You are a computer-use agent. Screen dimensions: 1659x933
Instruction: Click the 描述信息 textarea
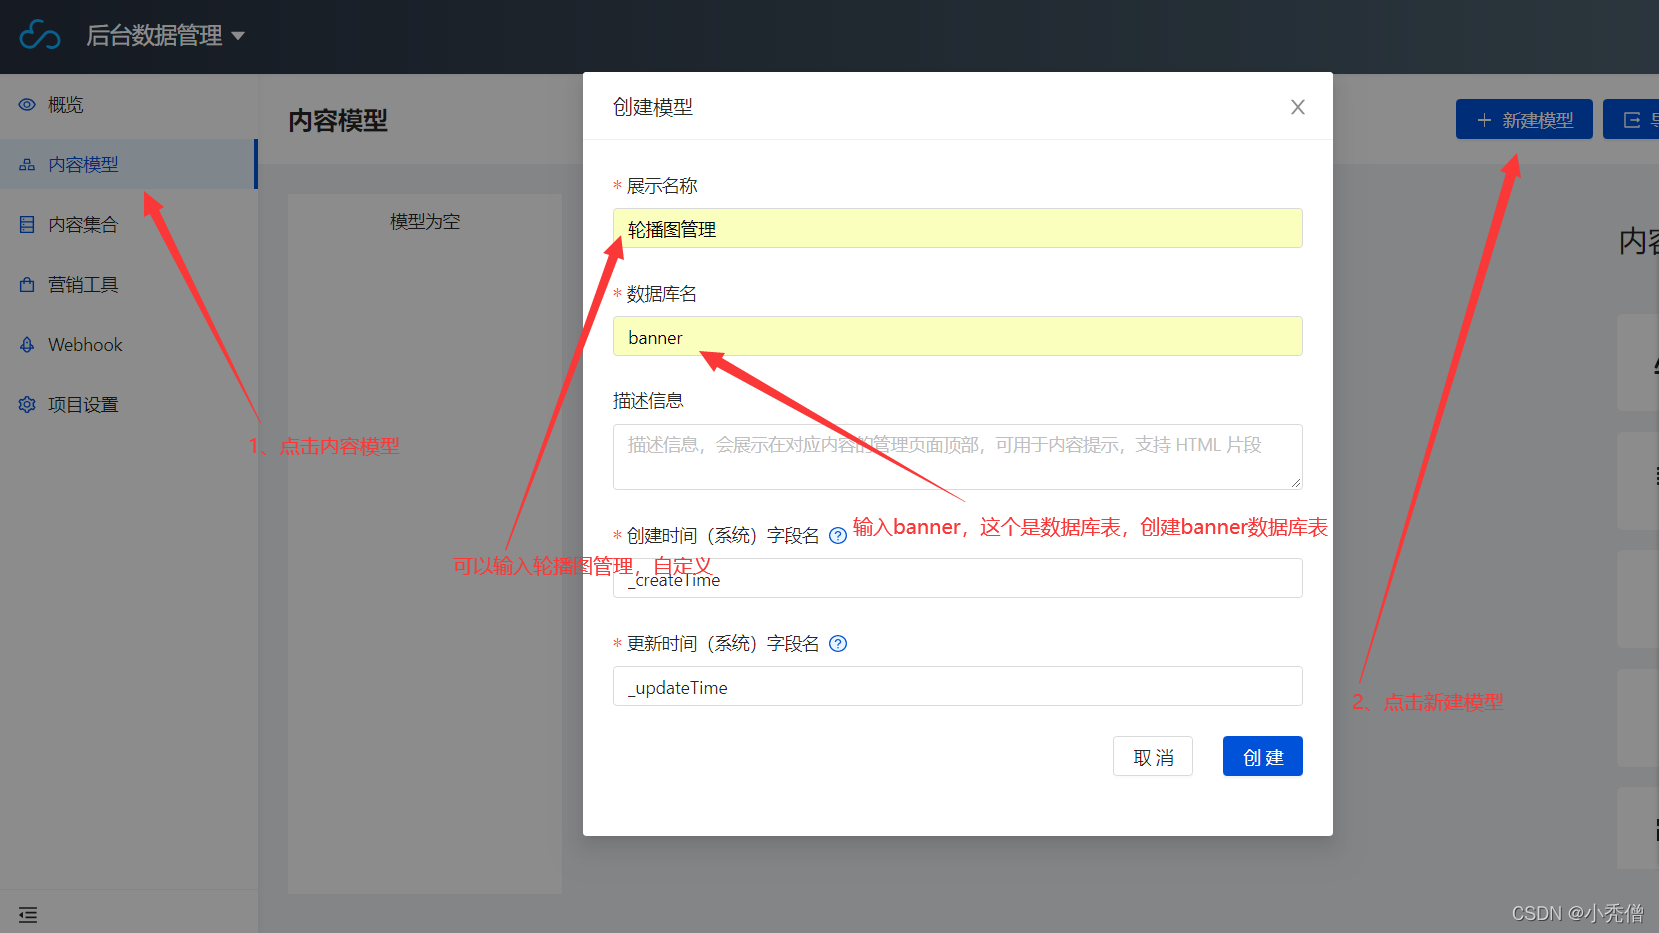957,457
